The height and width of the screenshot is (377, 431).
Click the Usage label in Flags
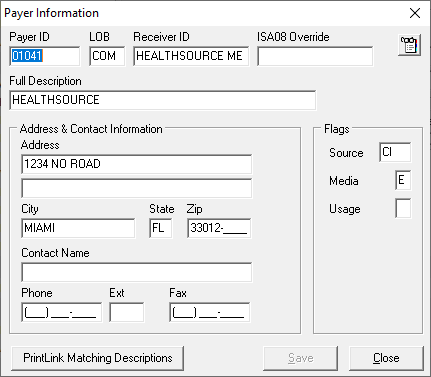[345, 209]
